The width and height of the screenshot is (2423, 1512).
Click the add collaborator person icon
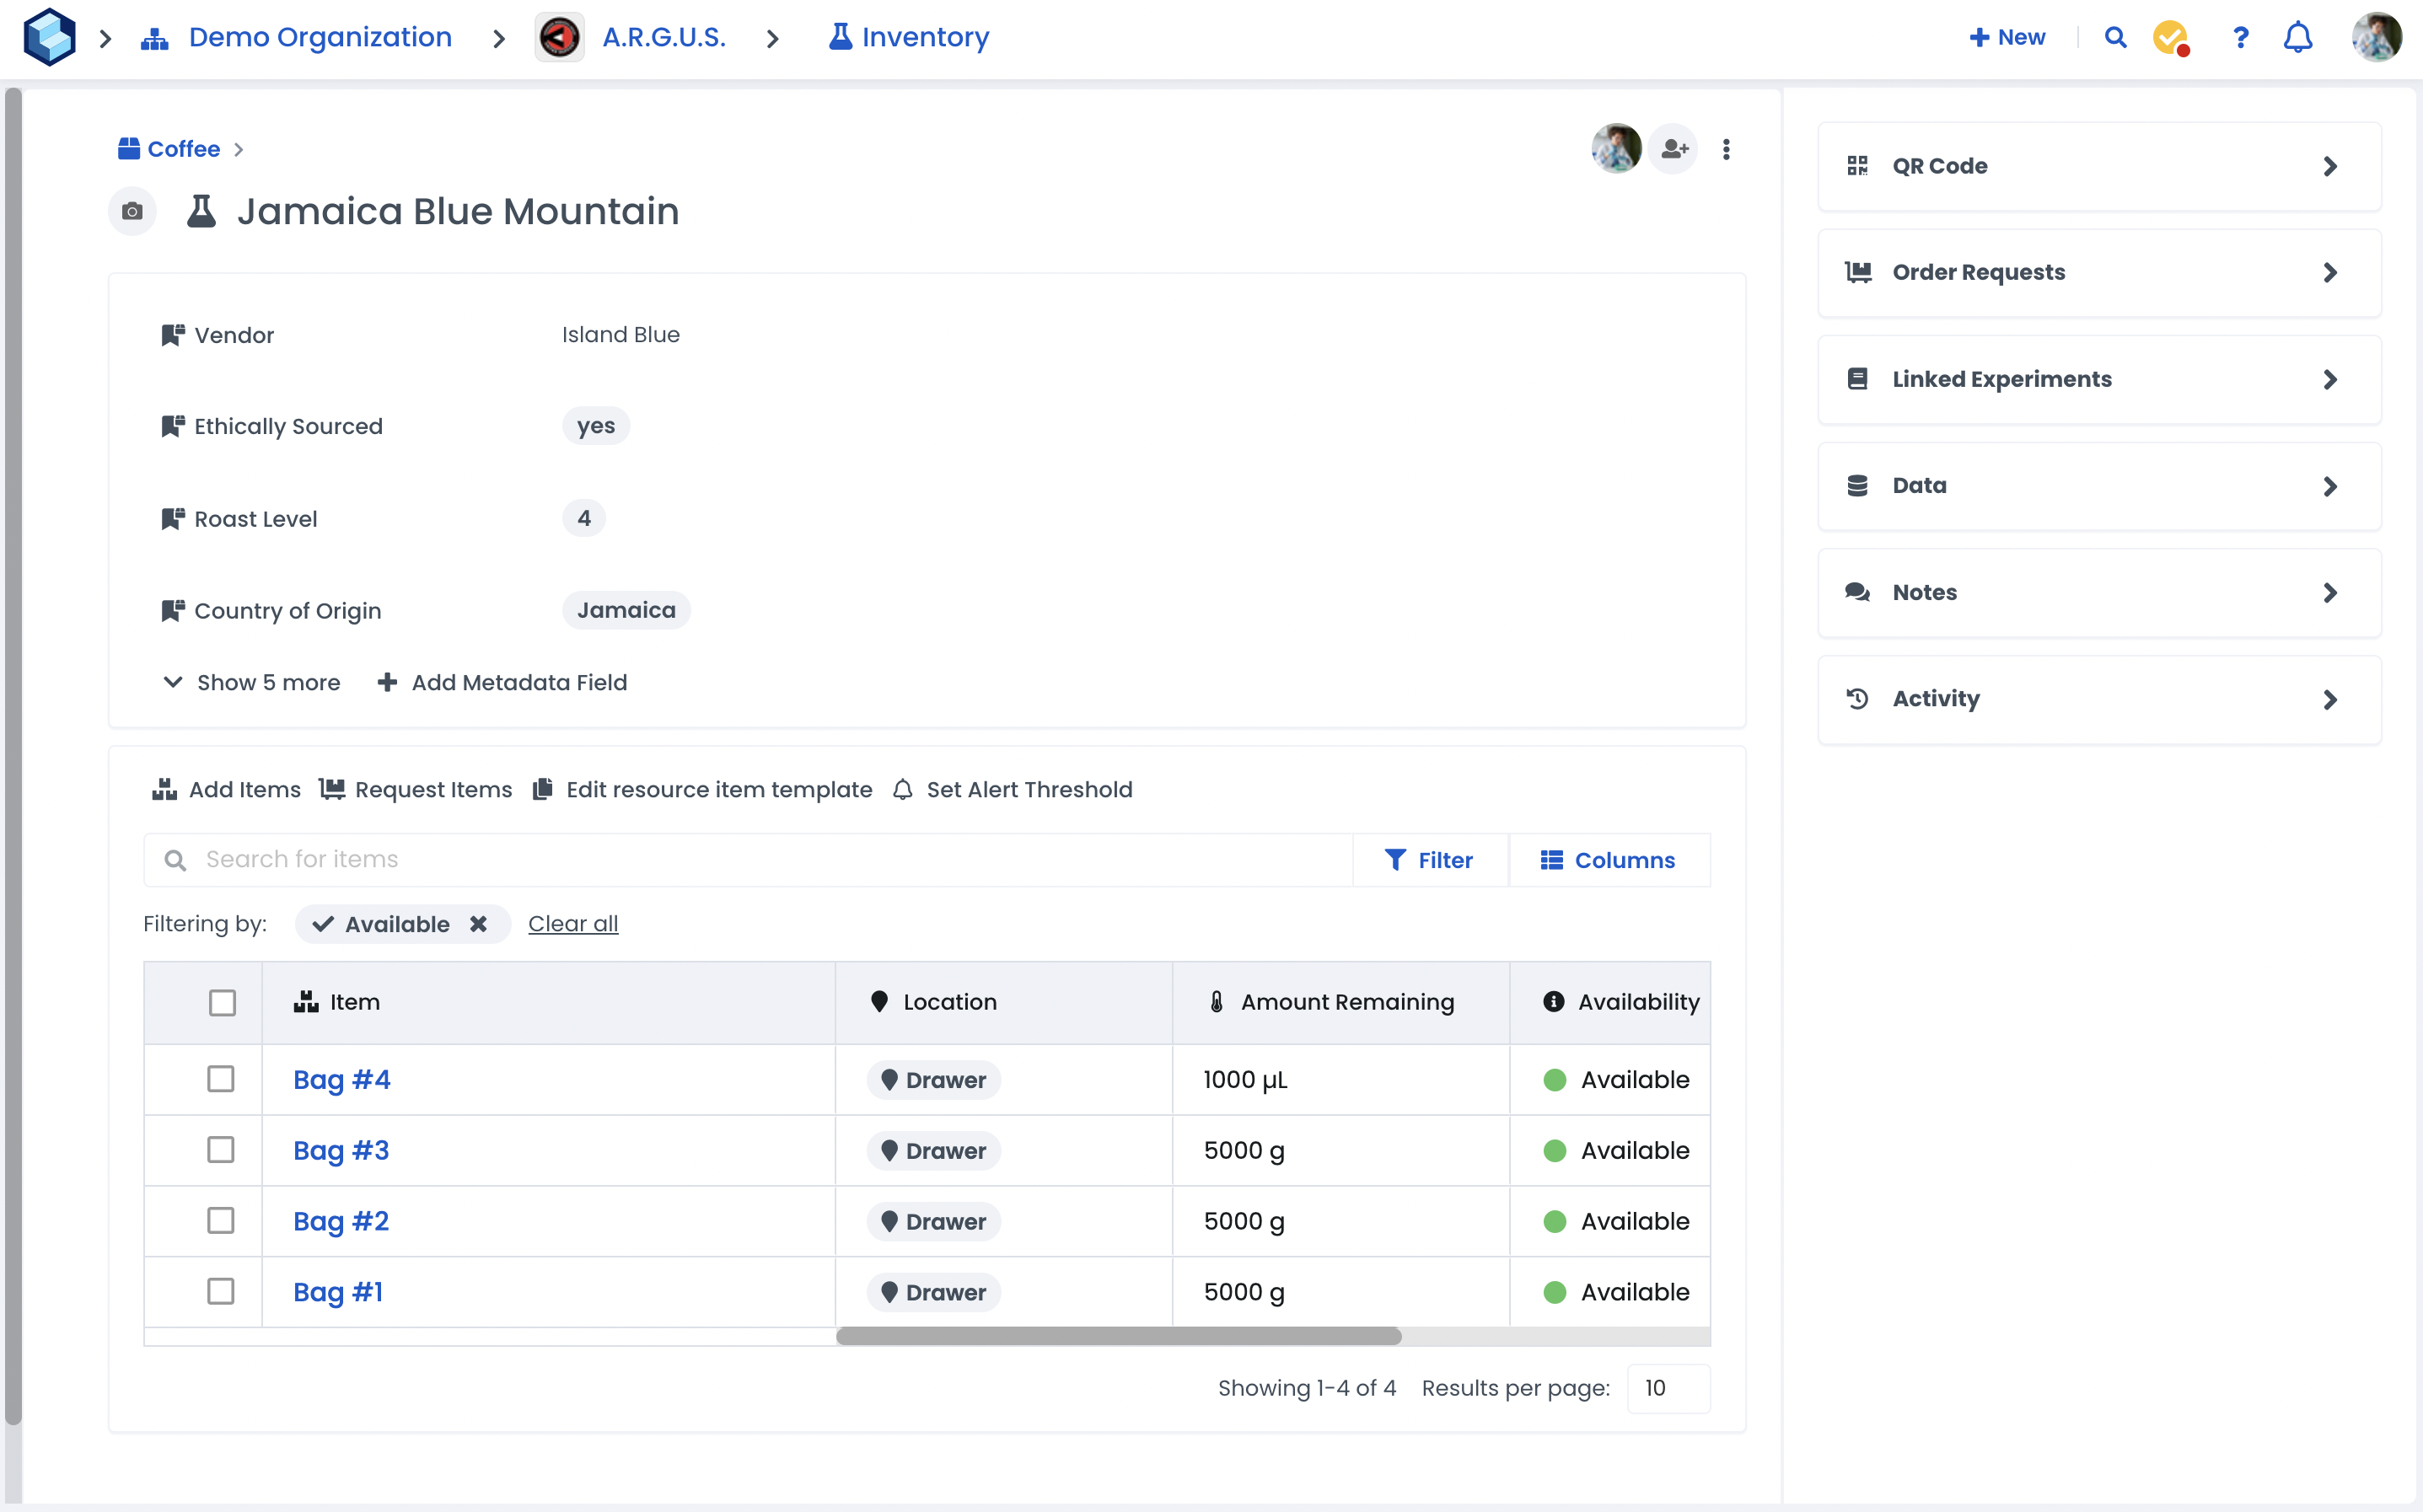pos(1674,149)
